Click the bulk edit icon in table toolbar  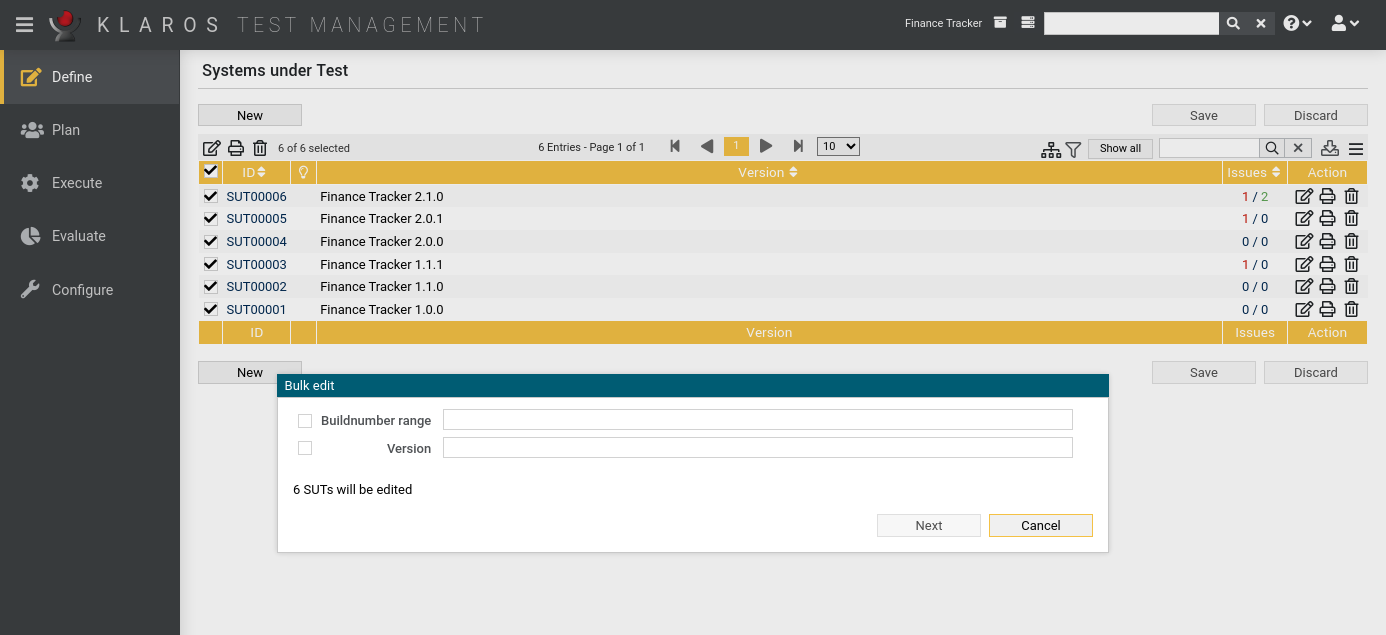pos(212,148)
